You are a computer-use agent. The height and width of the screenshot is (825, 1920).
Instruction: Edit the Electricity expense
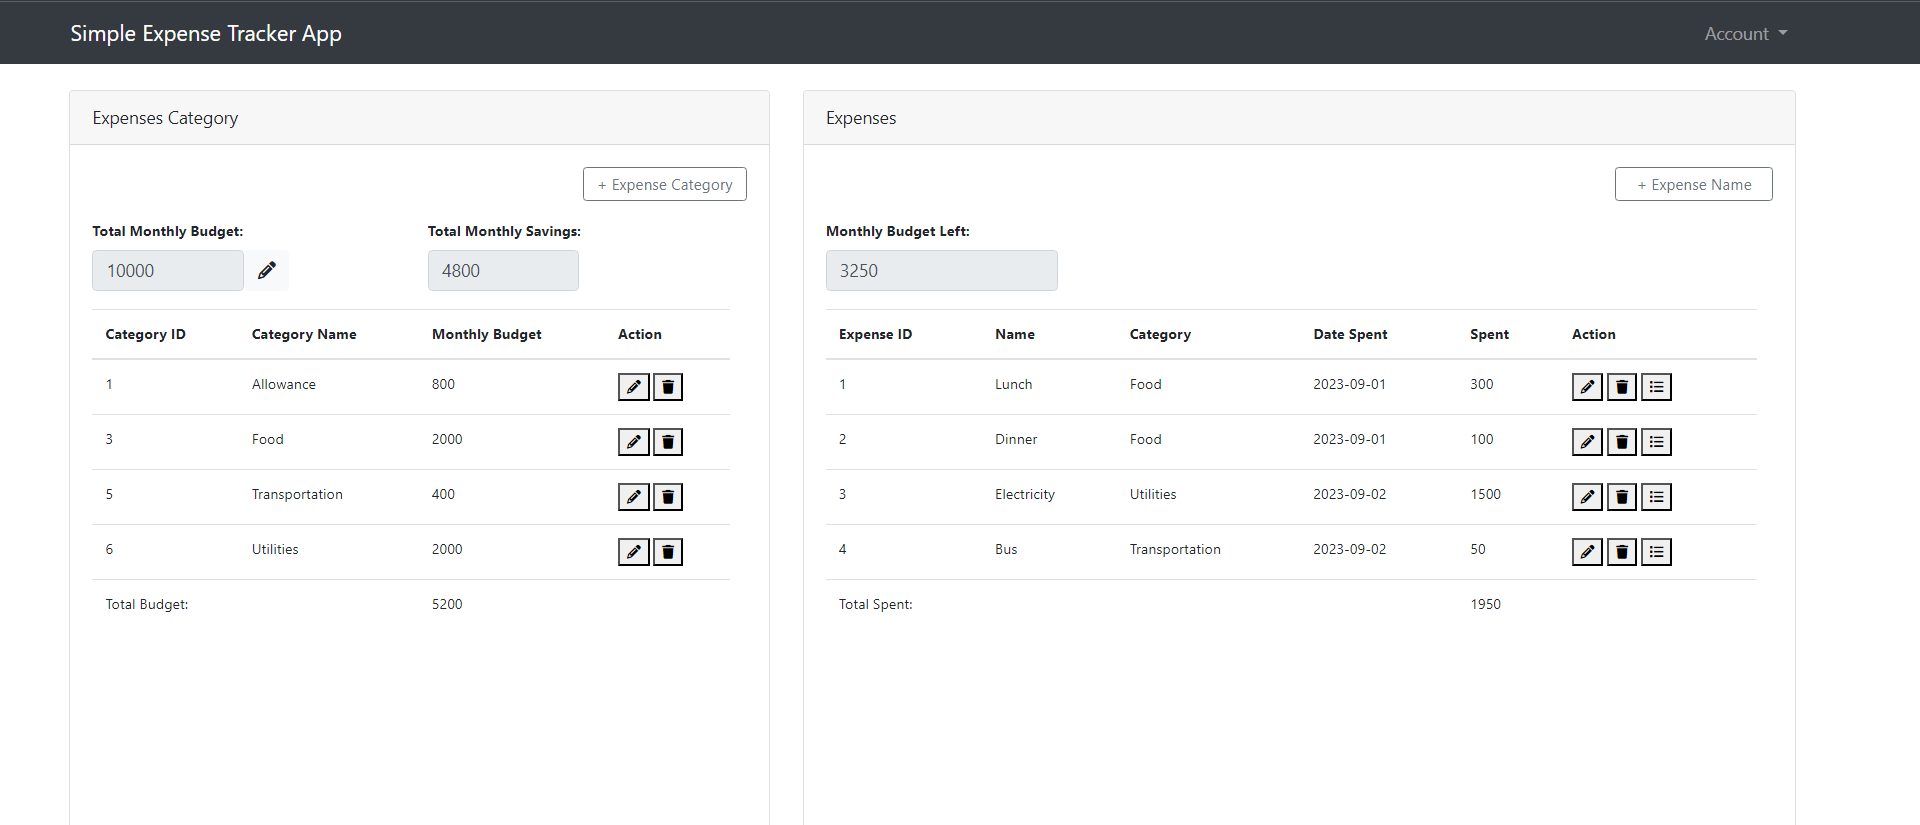coord(1587,497)
